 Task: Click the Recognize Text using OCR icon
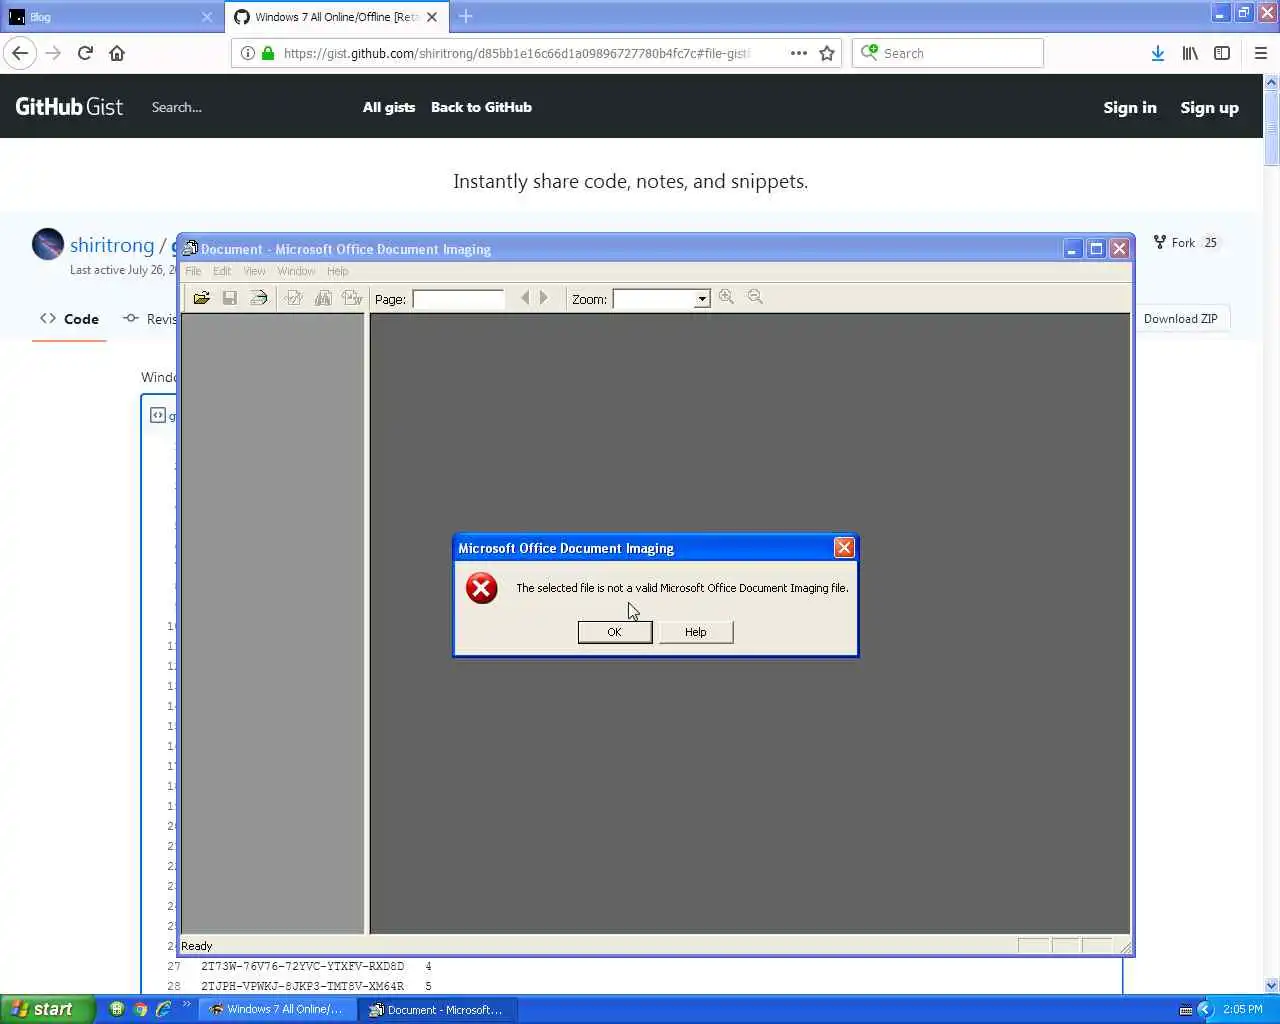point(294,298)
